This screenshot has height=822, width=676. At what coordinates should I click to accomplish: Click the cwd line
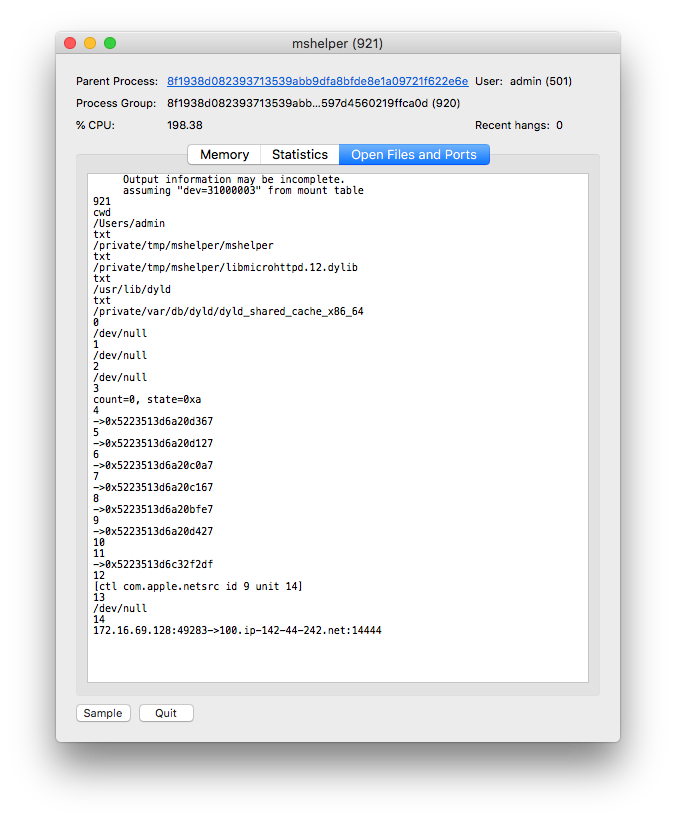[102, 212]
